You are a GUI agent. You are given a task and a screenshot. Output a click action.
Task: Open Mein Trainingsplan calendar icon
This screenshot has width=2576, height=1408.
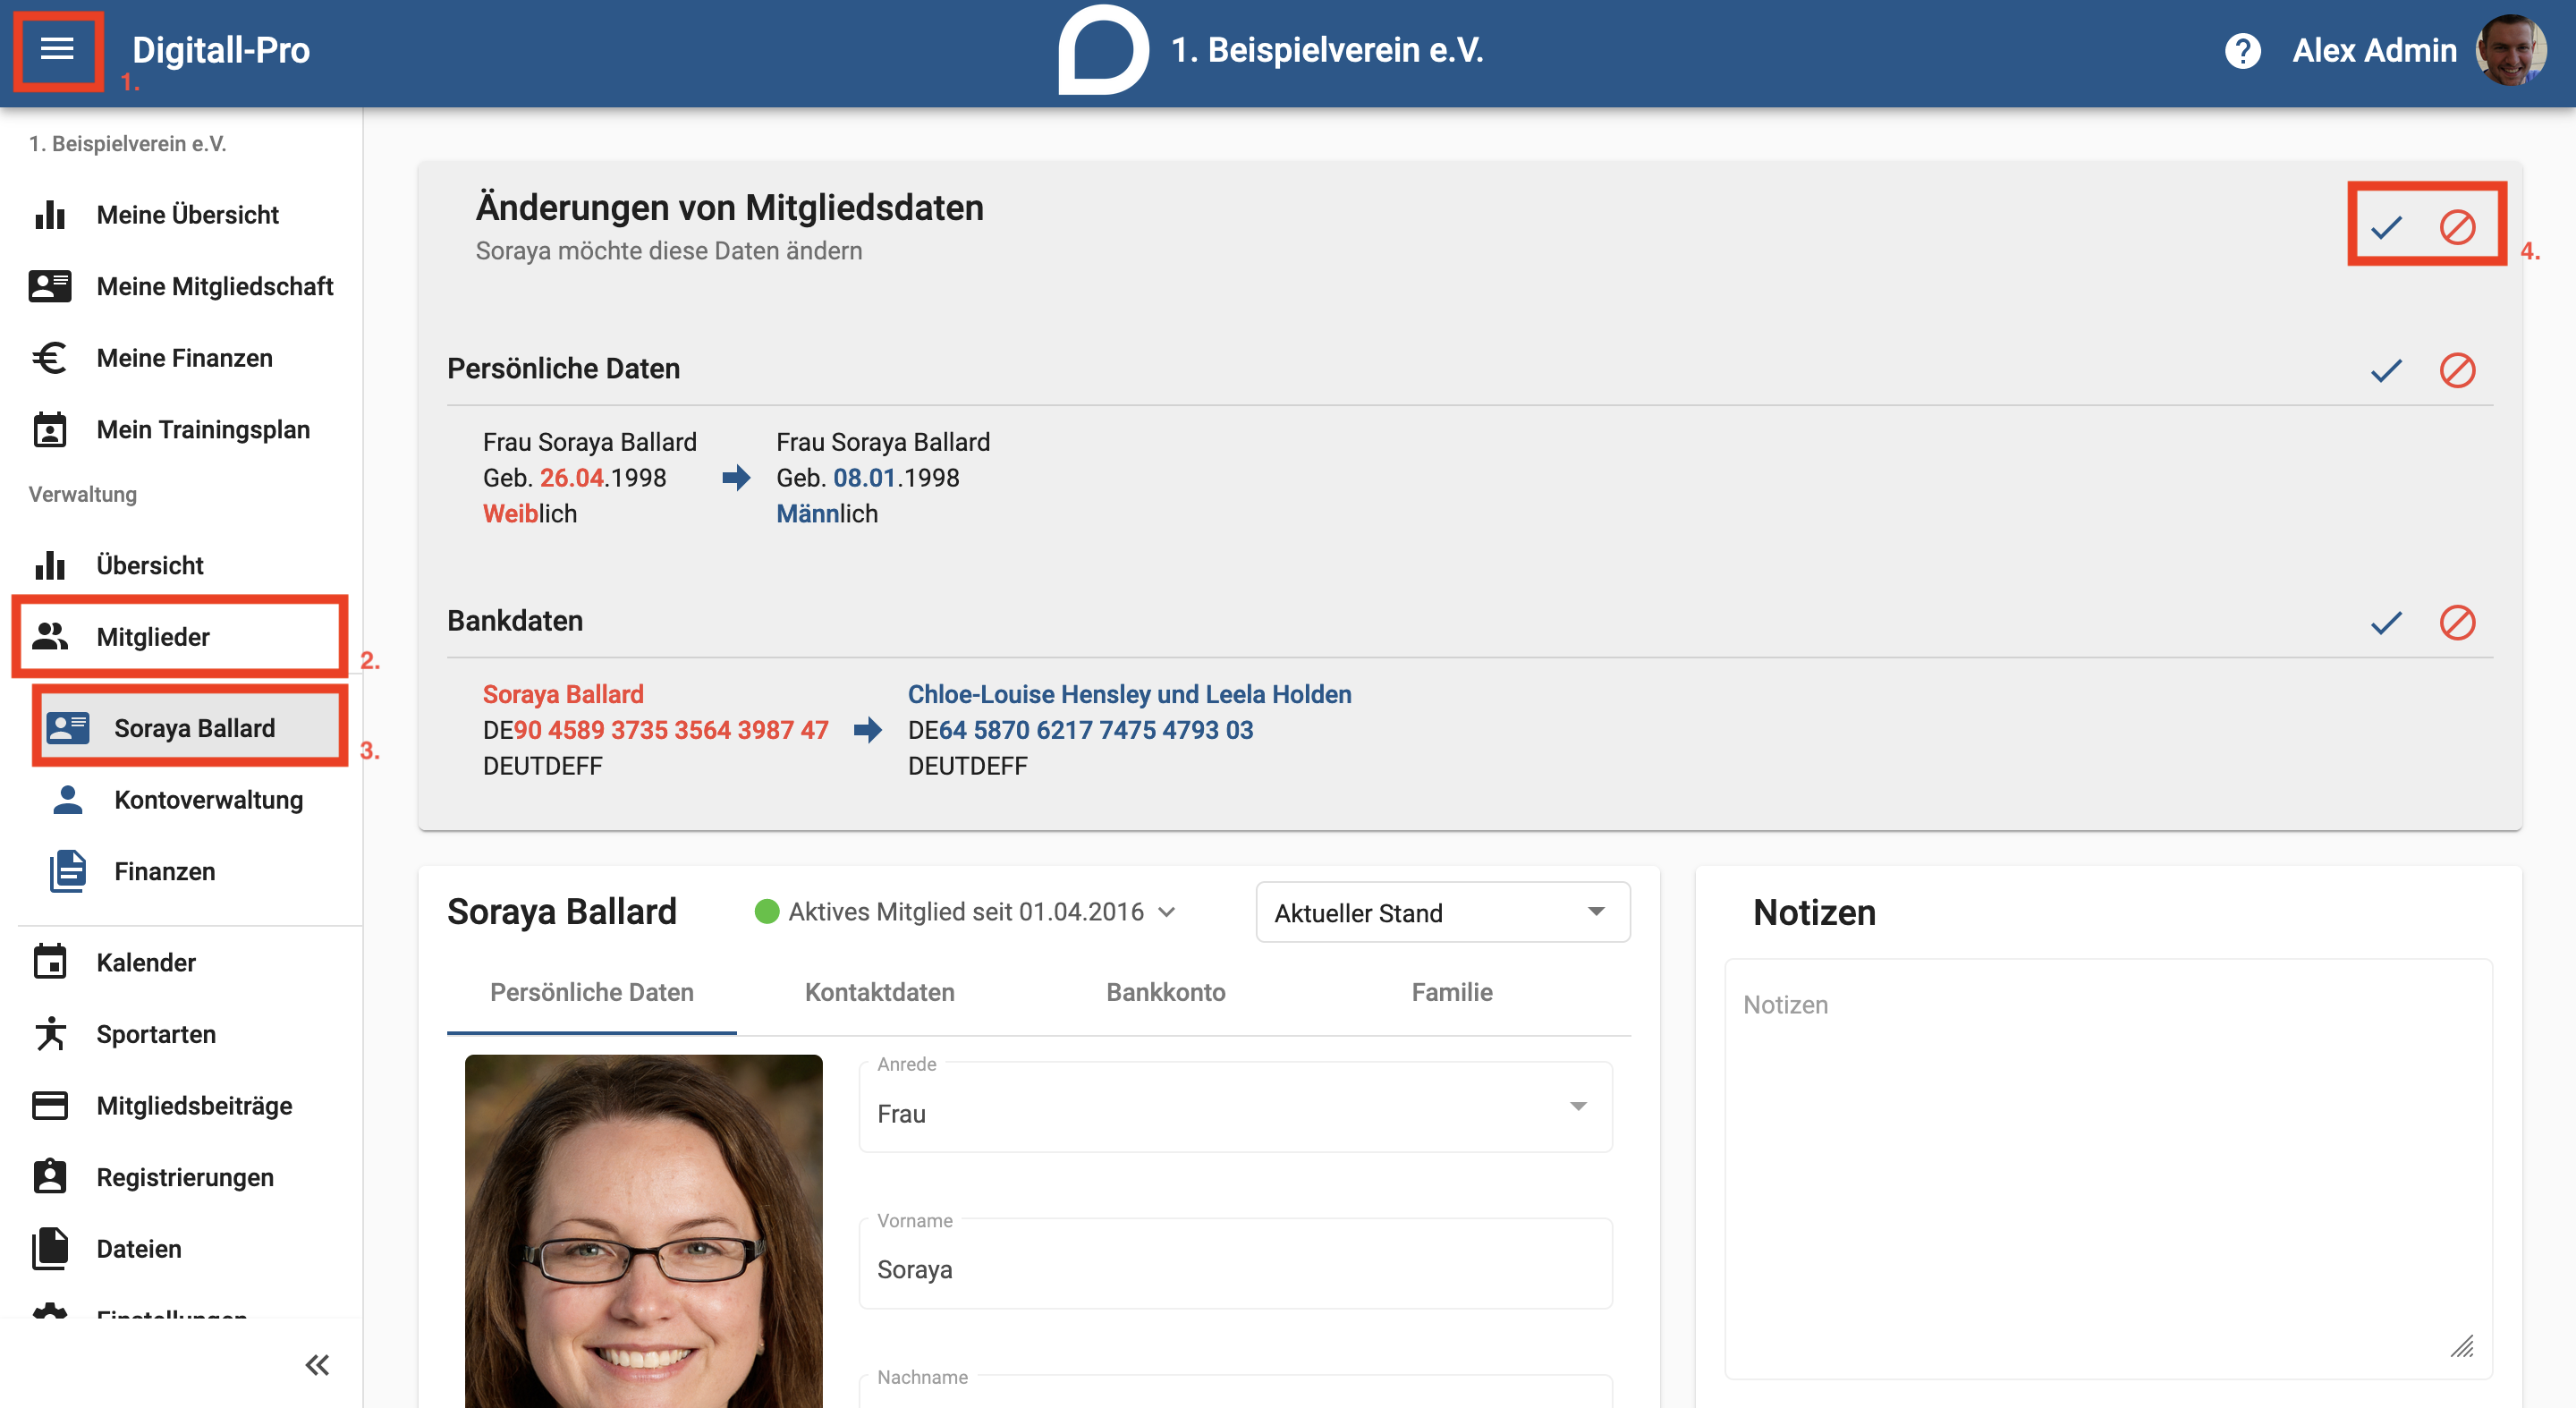[x=50, y=429]
